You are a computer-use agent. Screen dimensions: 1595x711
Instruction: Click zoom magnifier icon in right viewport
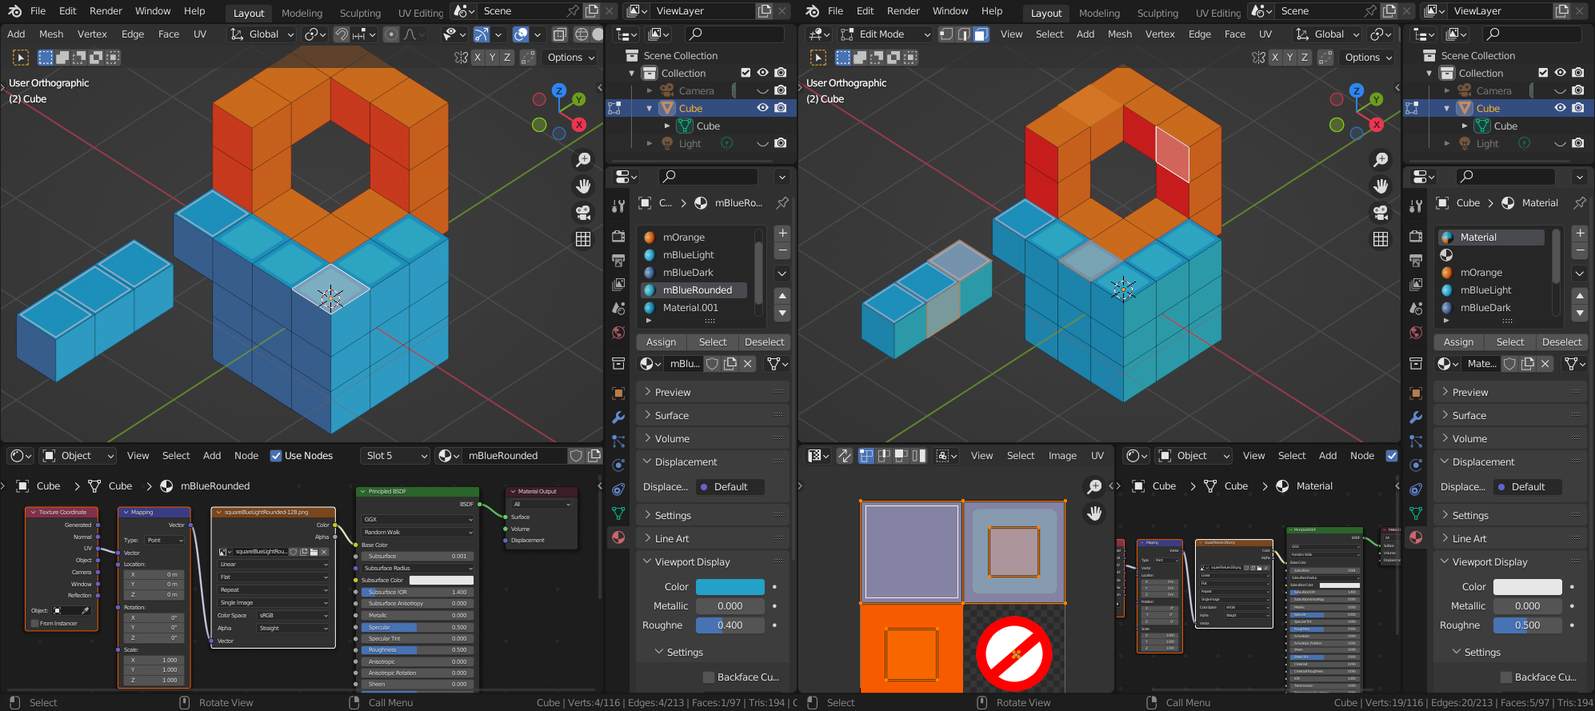coord(1381,160)
